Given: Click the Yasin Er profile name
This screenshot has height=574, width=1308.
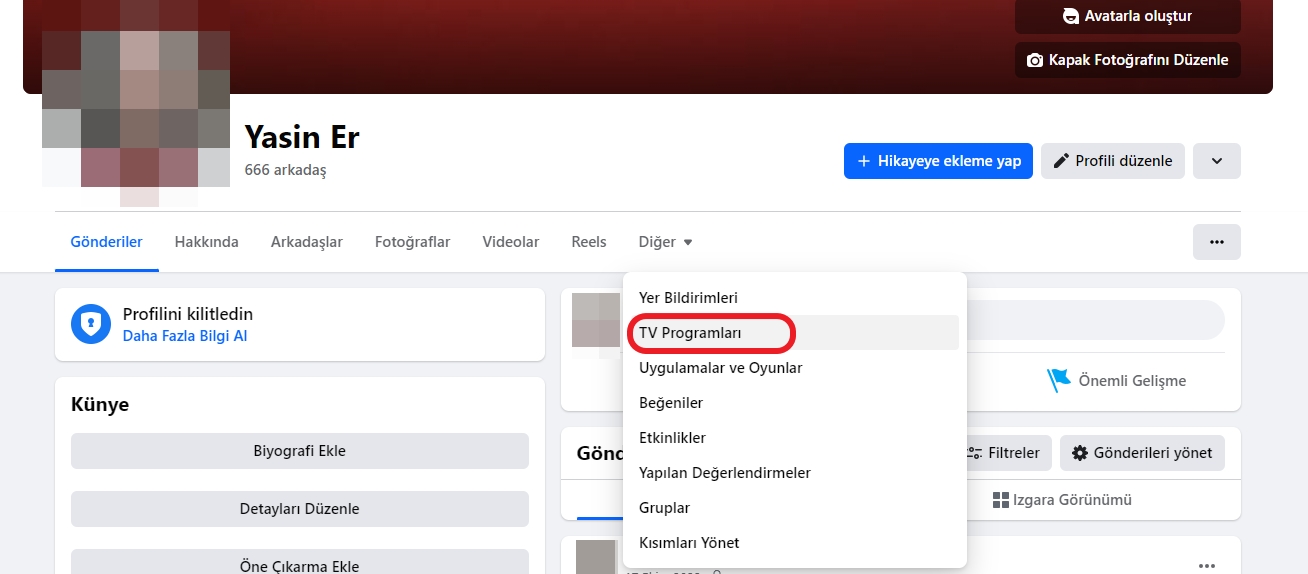Looking at the screenshot, I should 302,136.
